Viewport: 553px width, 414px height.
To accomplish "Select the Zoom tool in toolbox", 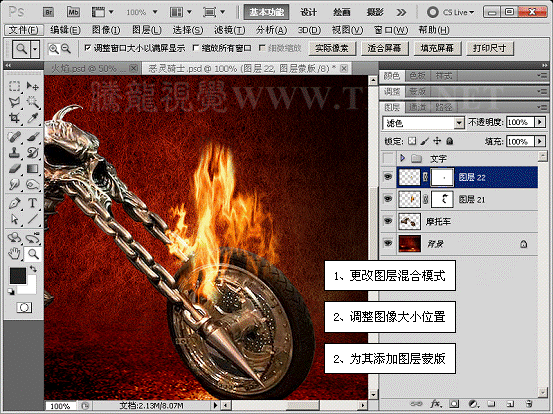I will [x=32, y=254].
